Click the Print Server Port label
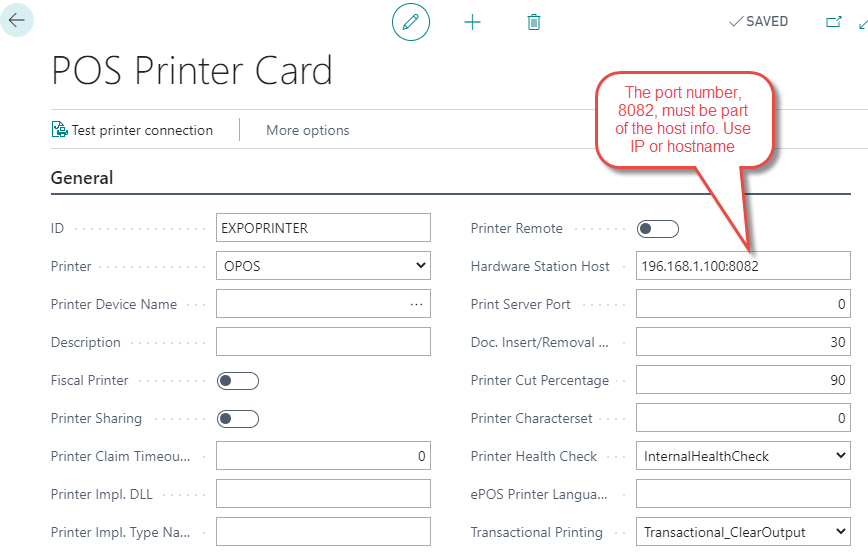 (520, 304)
